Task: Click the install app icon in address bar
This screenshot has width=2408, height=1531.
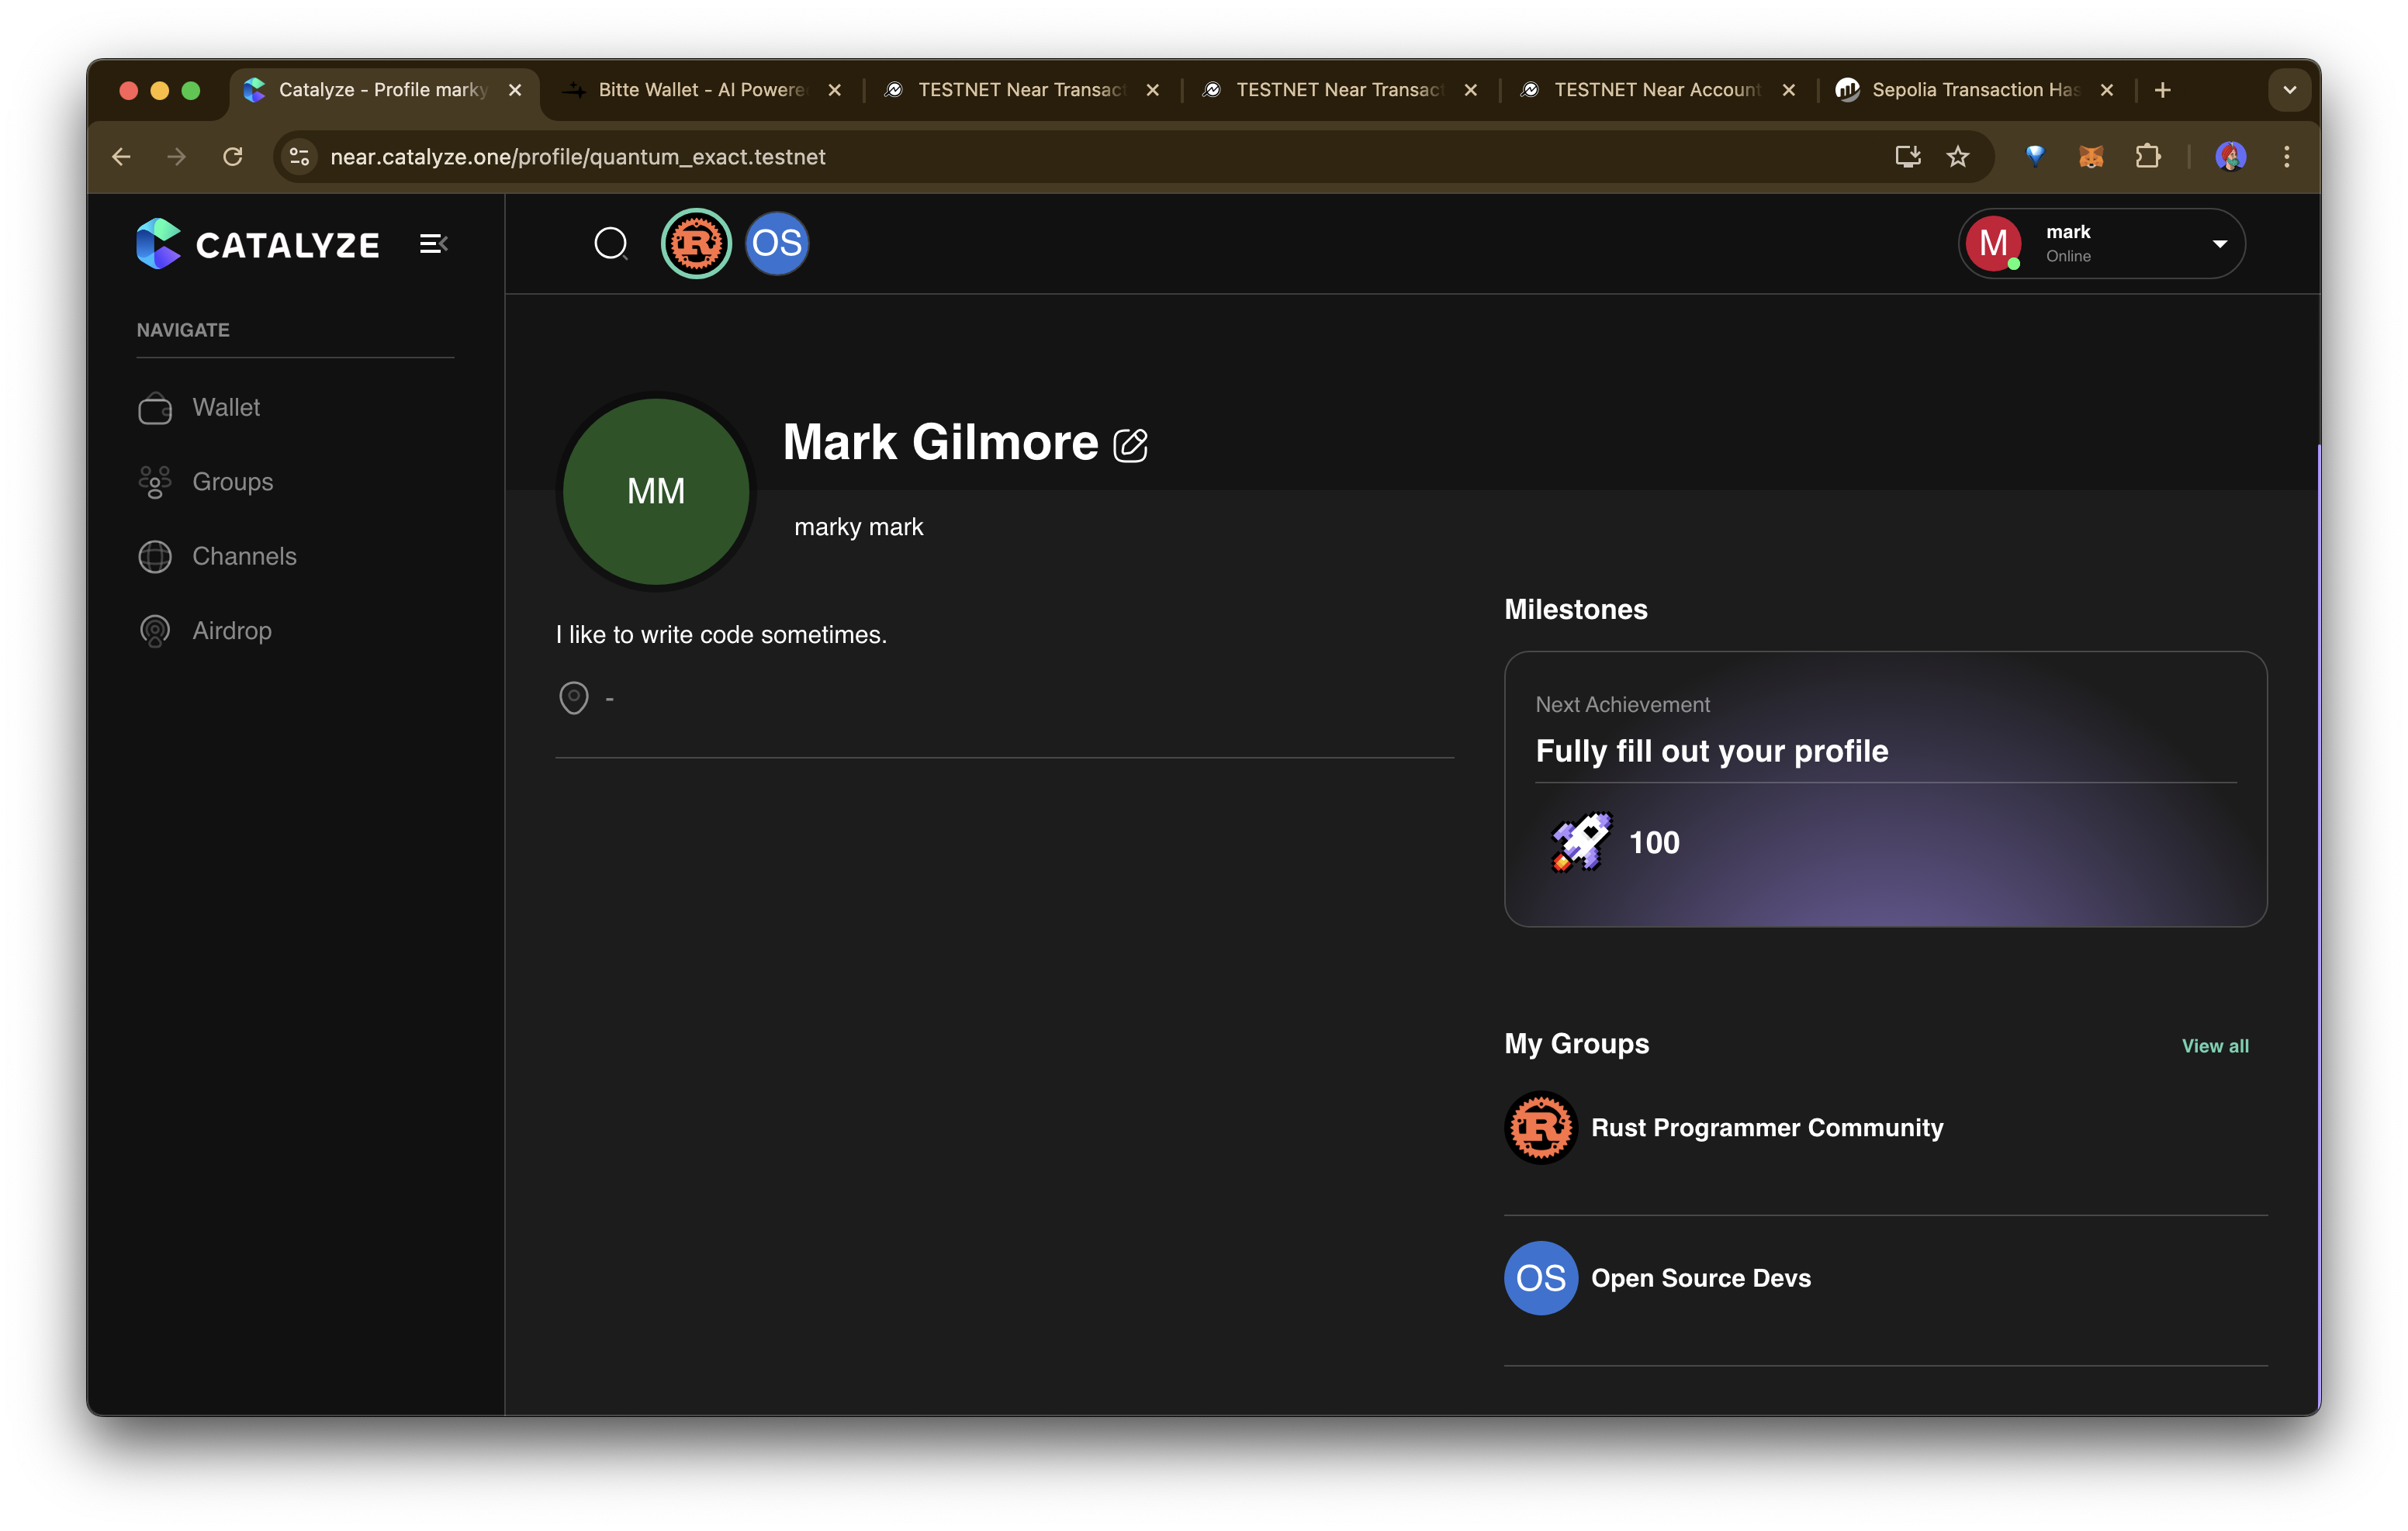Action: 1907,157
